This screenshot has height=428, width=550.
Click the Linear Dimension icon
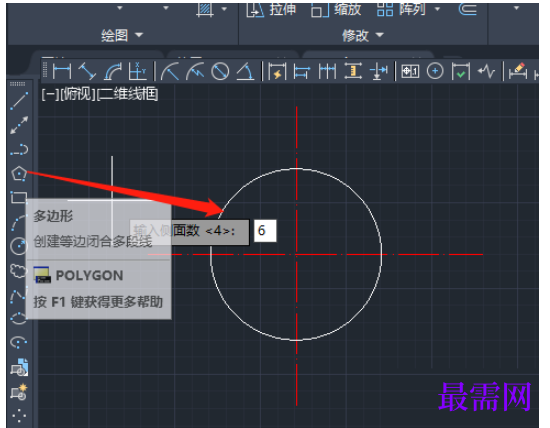tap(62, 71)
